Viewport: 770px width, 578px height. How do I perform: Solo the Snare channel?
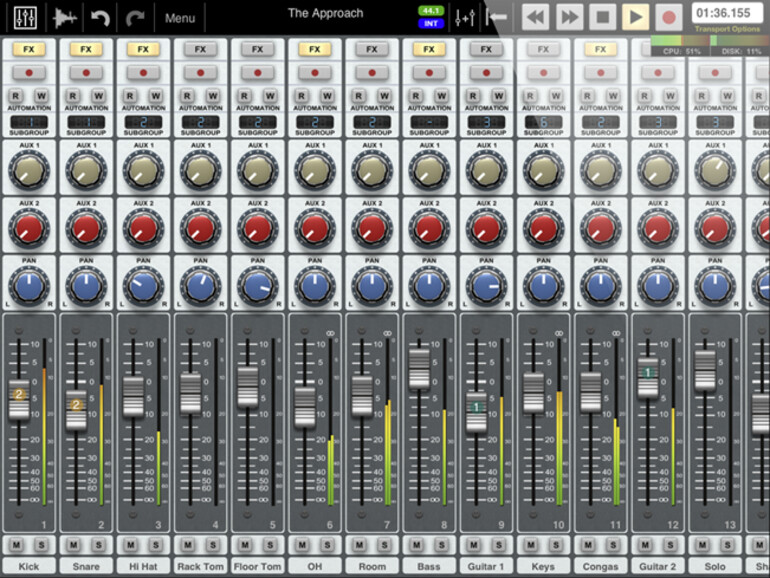pyautogui.click(x=99, y=544)
